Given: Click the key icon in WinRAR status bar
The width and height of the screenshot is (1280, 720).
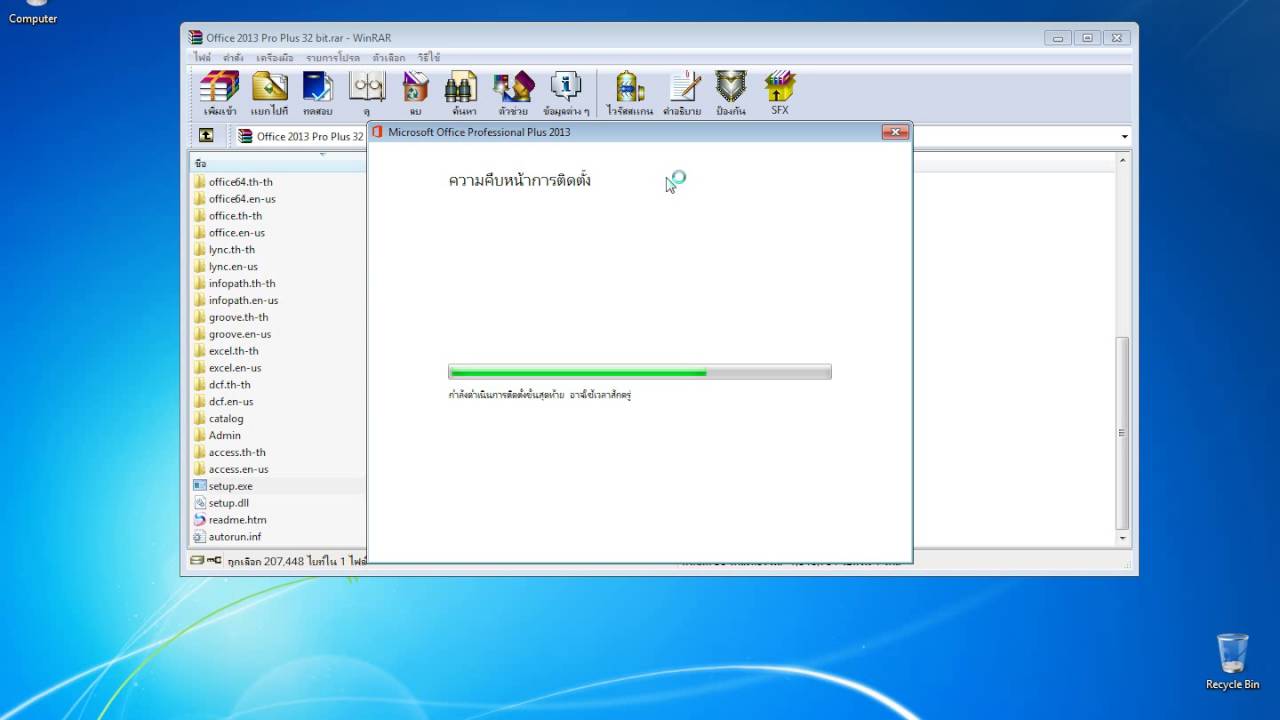Looking at the screenshot, I should (214, 561).
